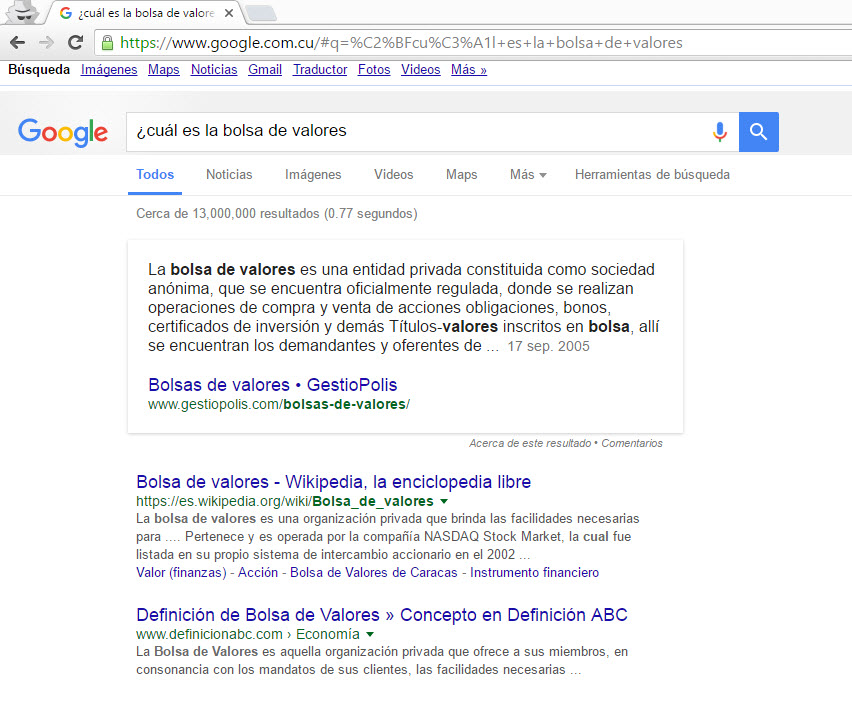Click the incognito spy icon
Screen dimensions: 852x703
[22, 12]
